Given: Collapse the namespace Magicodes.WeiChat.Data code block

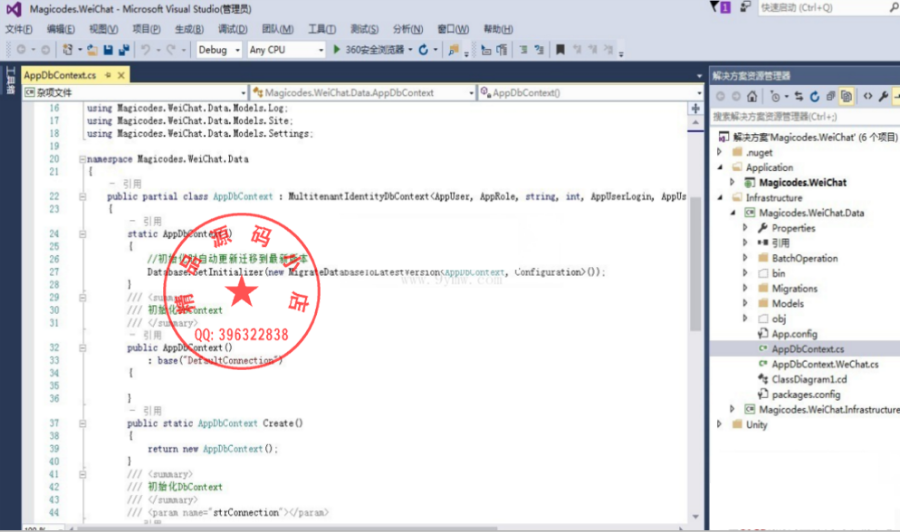Looking at the screenshot, I should (x=82, y=159).
